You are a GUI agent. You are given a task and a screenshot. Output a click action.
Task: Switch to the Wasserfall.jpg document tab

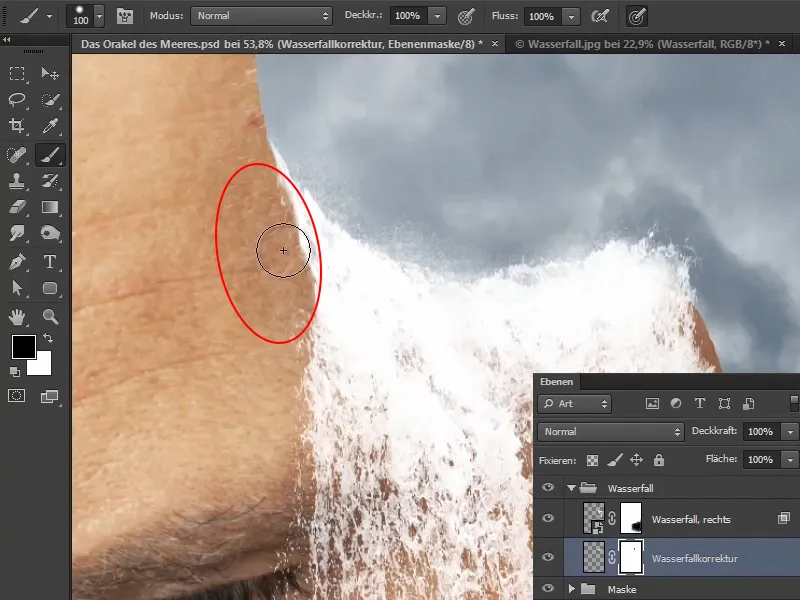point(642,44)
